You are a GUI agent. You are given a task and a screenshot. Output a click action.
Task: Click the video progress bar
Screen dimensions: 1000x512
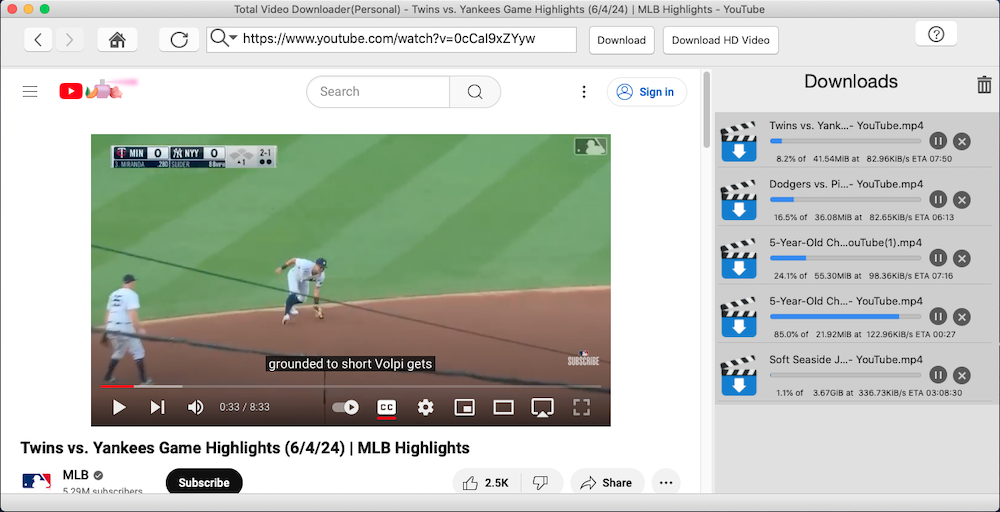click(351, 386)
